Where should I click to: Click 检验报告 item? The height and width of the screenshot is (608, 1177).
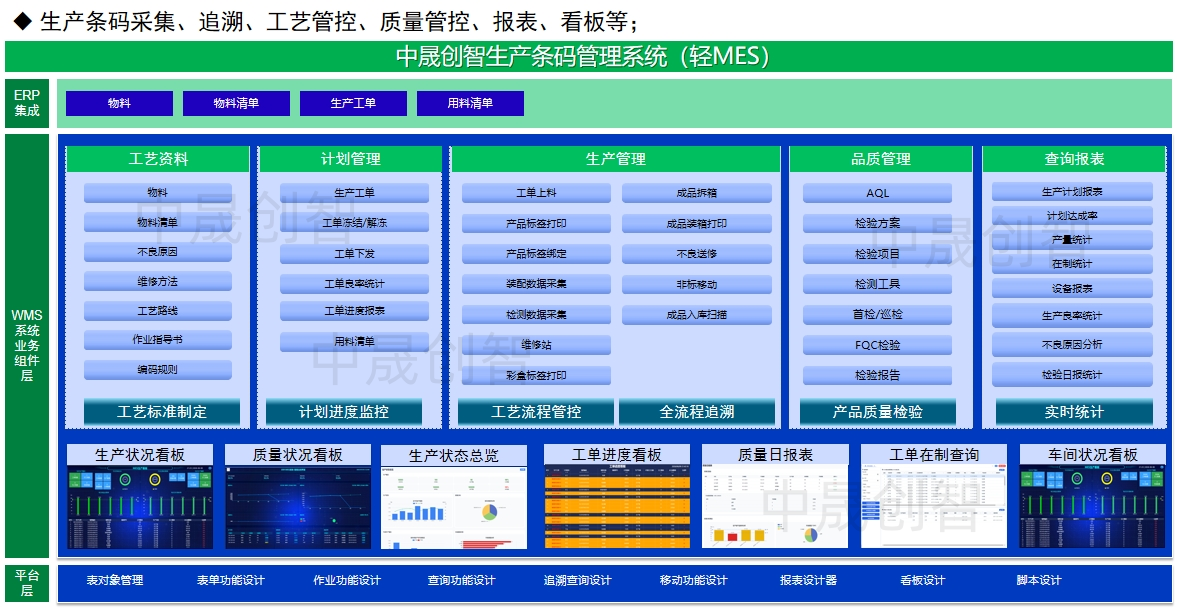[x=877, y=375]
